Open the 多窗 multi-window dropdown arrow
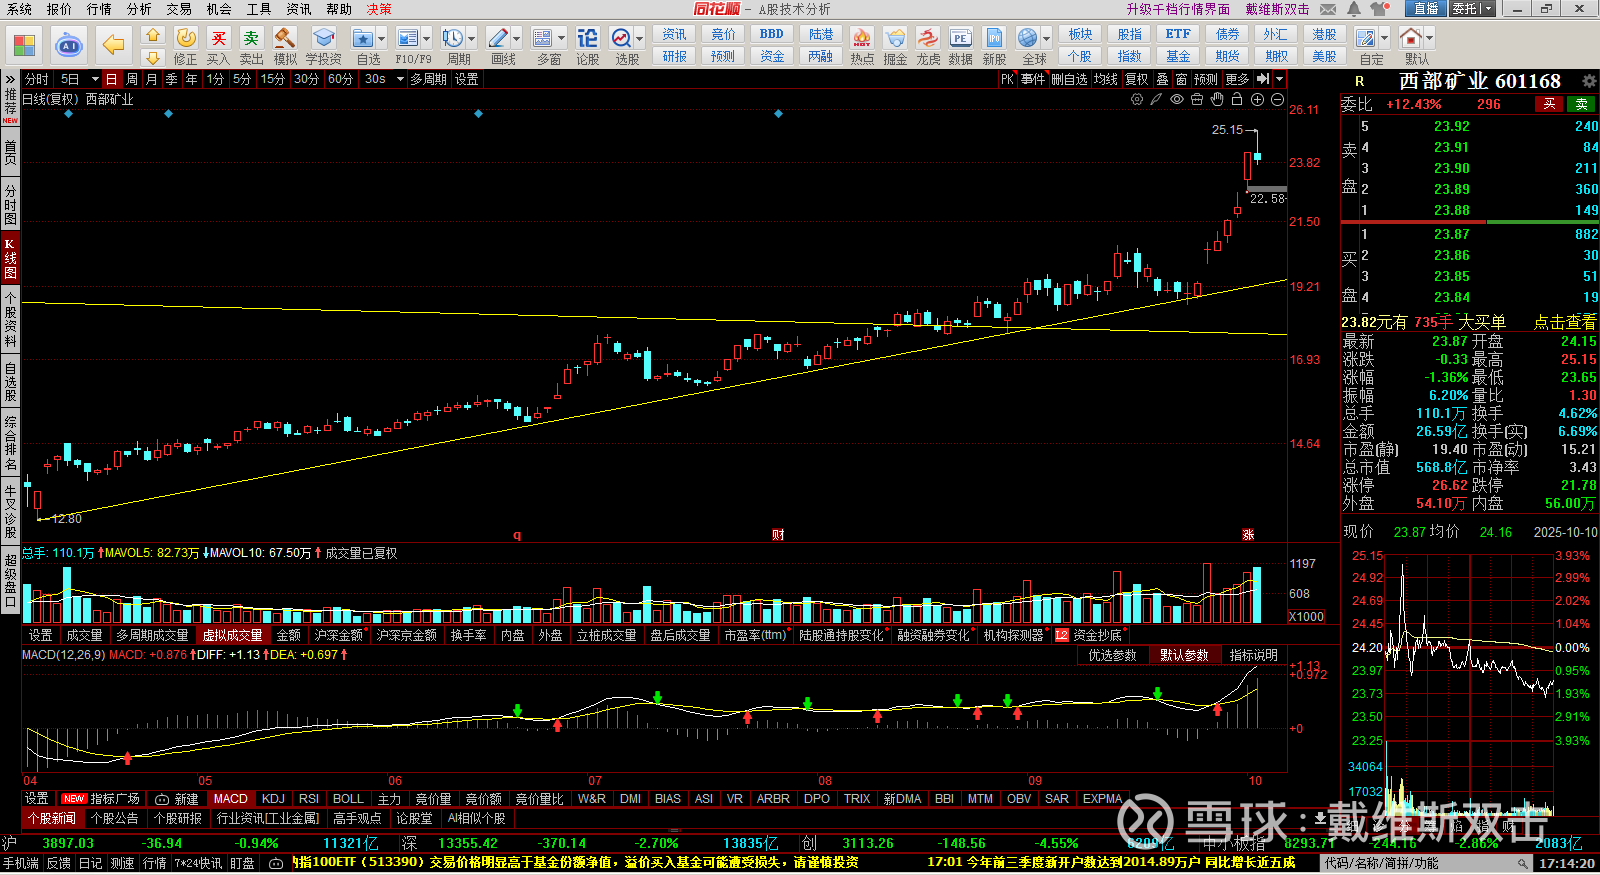 [561, 39]
